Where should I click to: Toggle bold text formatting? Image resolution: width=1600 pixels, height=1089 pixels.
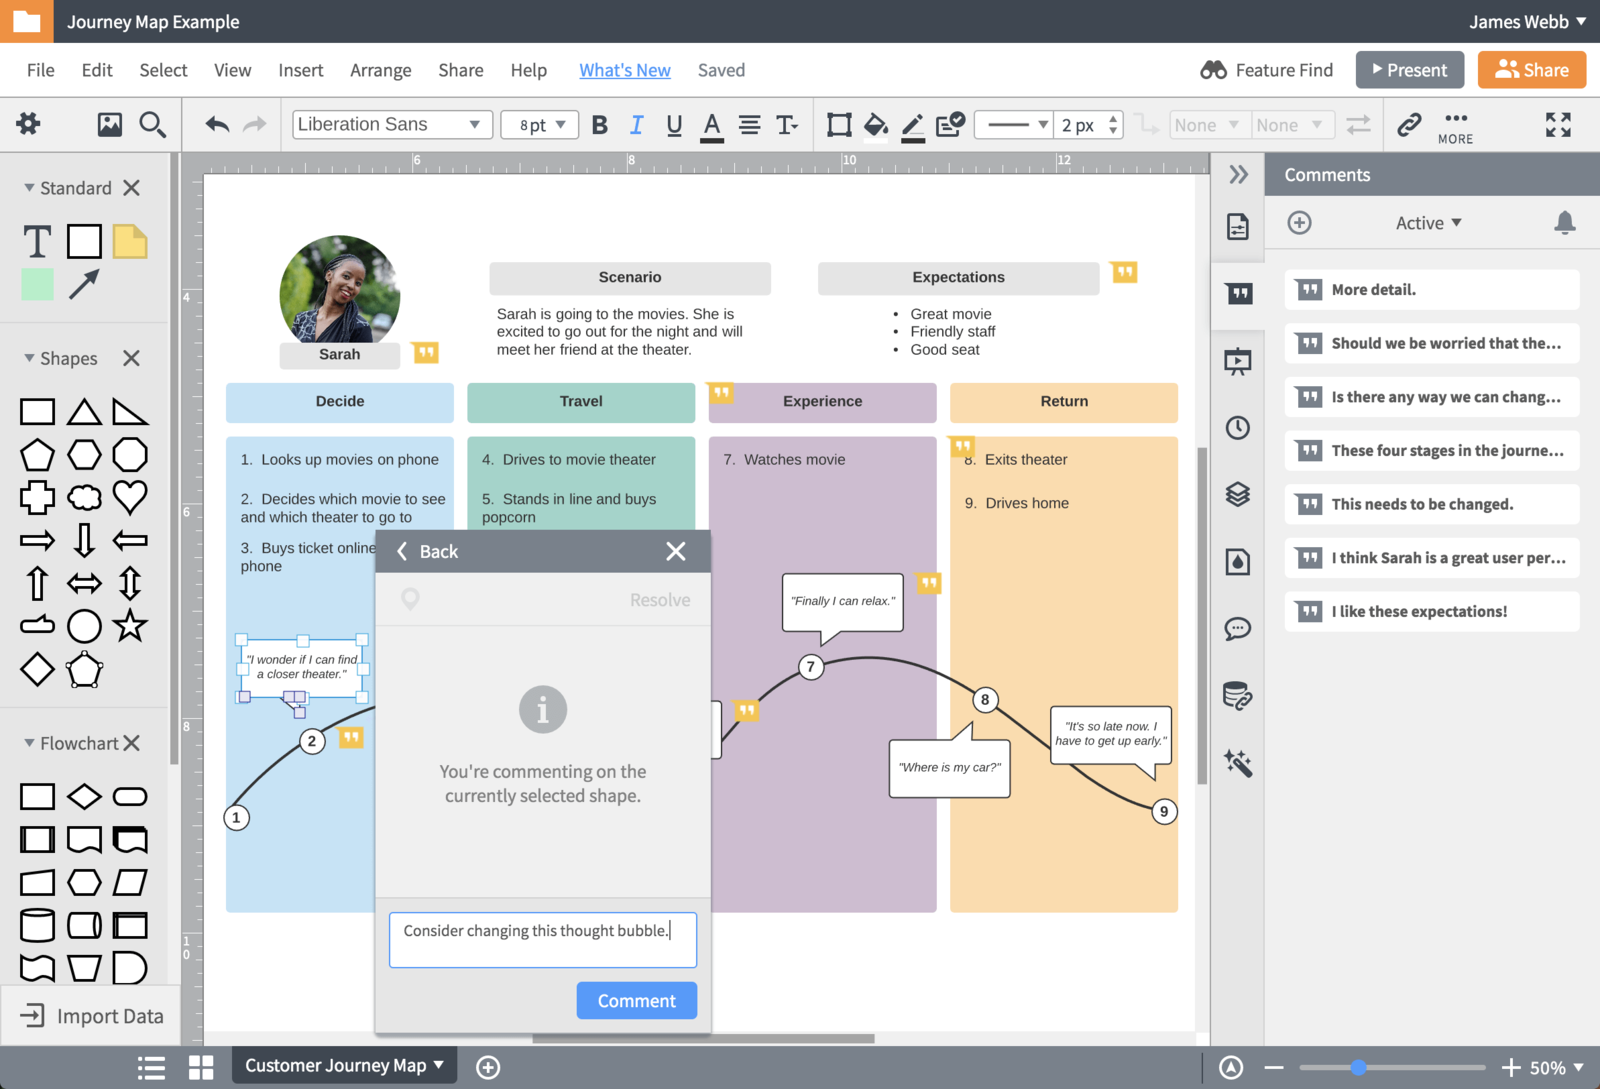pos(600,125)
